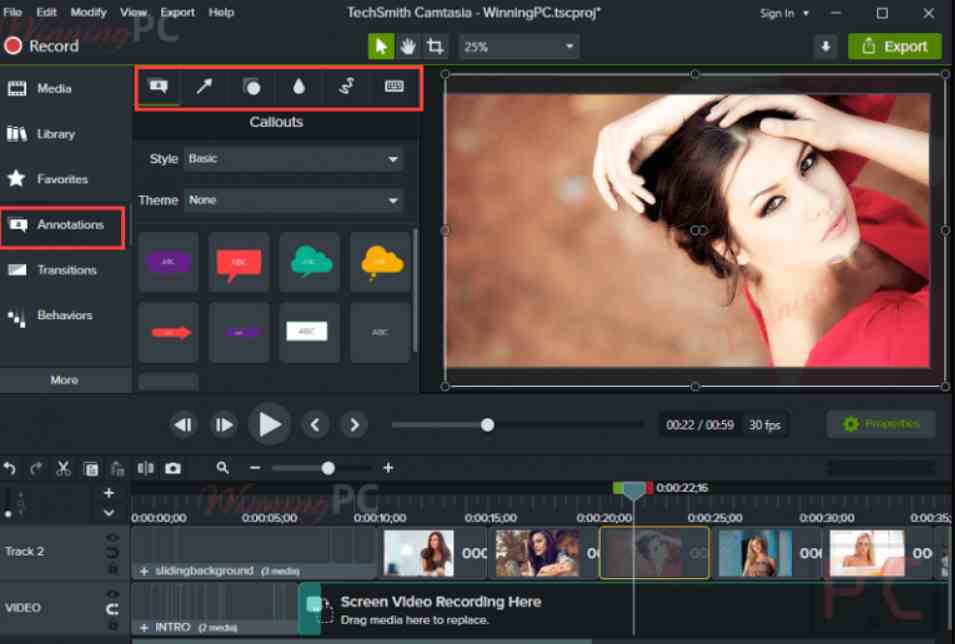Open the Shapes annotation tab
The image size is (955, 644).
[x=252, y=87]
